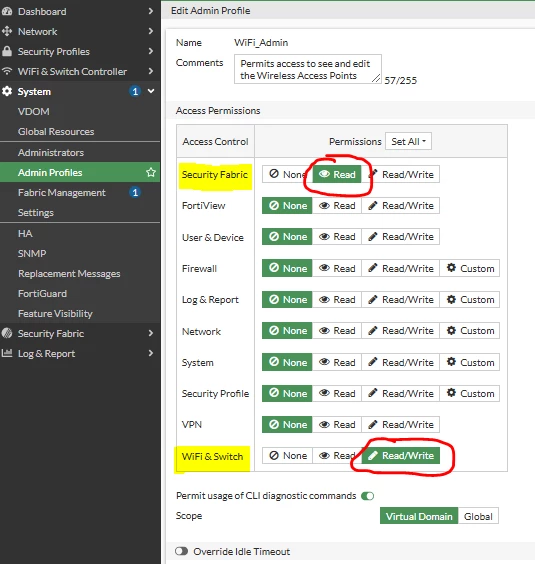
Task: Set Security Fabric permission to Read/Write
Action: (400, 174)
